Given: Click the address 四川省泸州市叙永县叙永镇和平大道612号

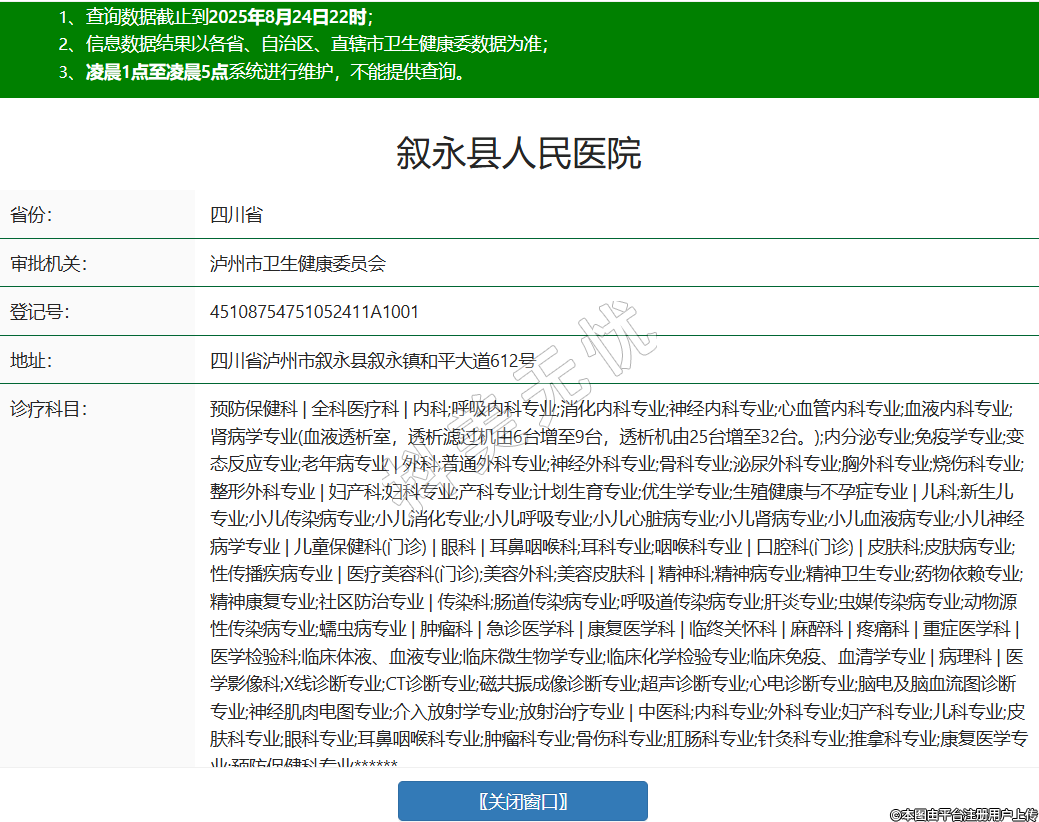Looking at the screenshot, I should point(372,360).
